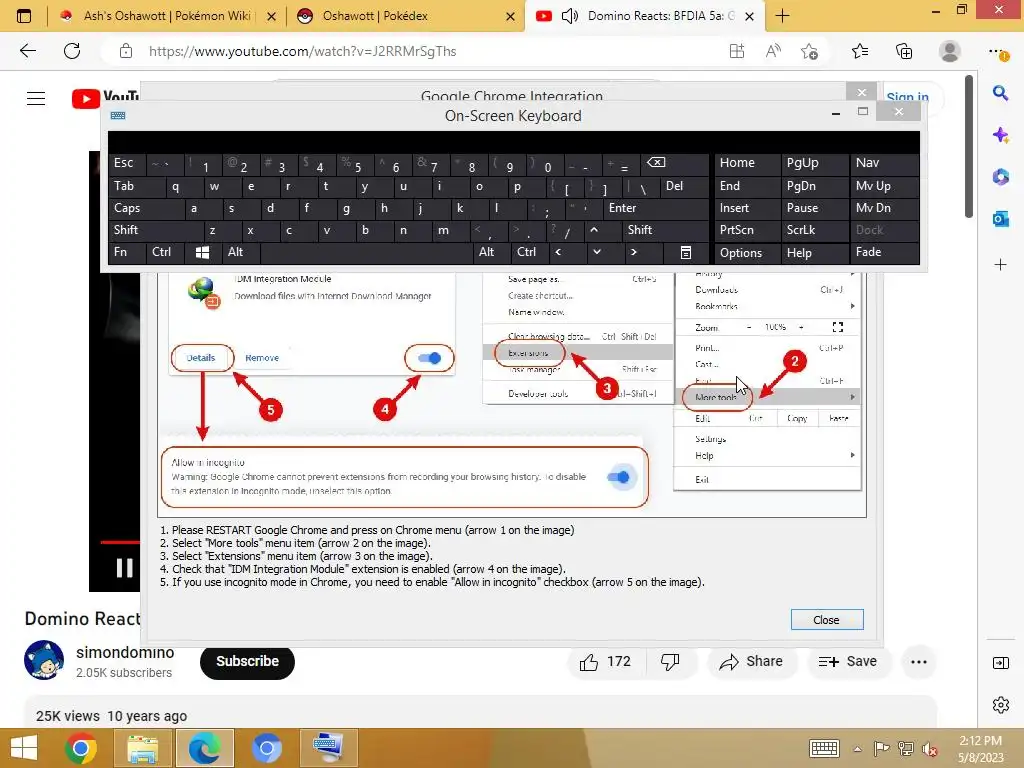Dislike the video with thumbs down
This screenshot has height=768, width=1024.
[670, 662]
